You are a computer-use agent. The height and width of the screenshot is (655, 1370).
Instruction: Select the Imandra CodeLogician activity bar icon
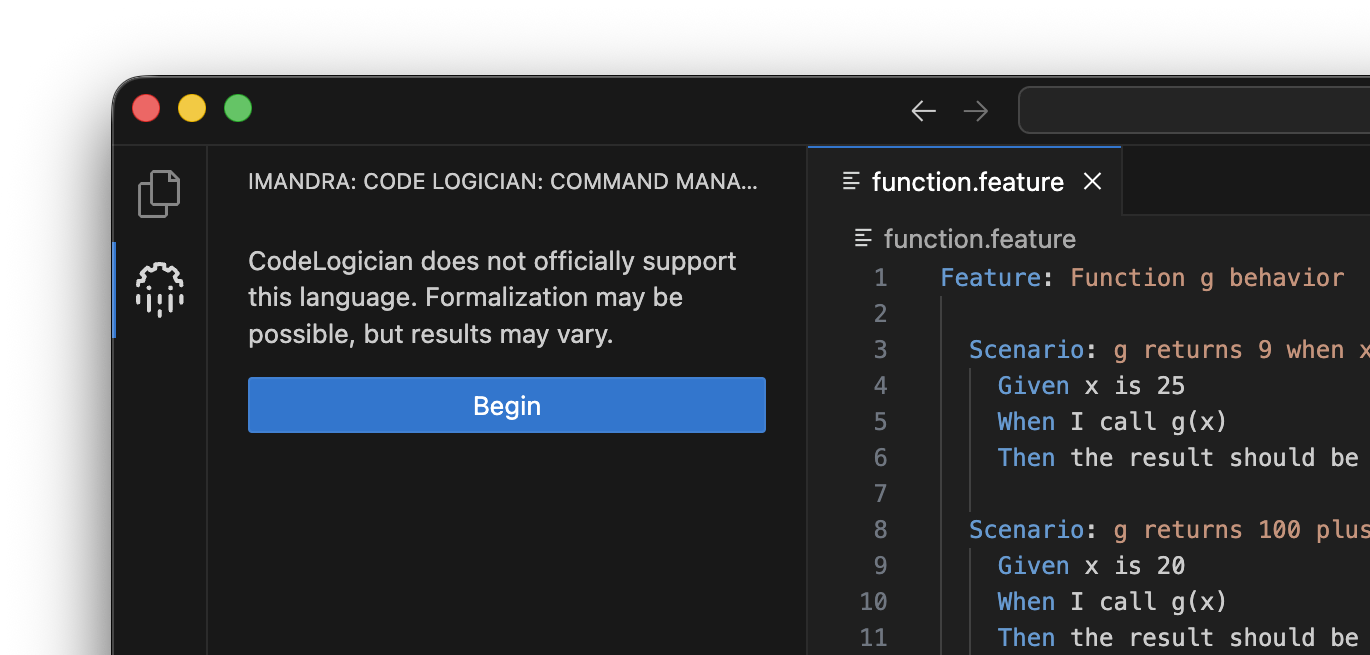tap(160, 290)
